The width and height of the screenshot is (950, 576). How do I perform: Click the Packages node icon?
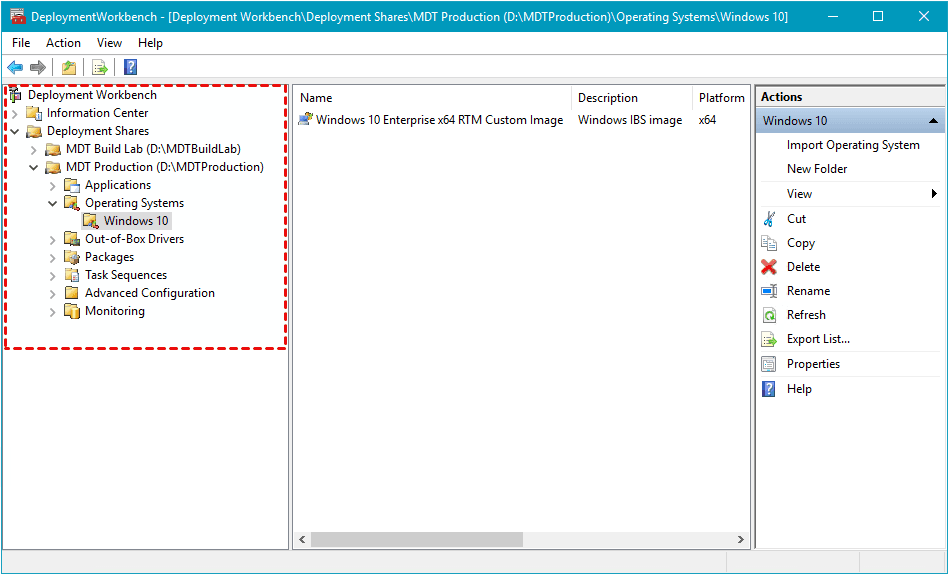coord(72,257)
